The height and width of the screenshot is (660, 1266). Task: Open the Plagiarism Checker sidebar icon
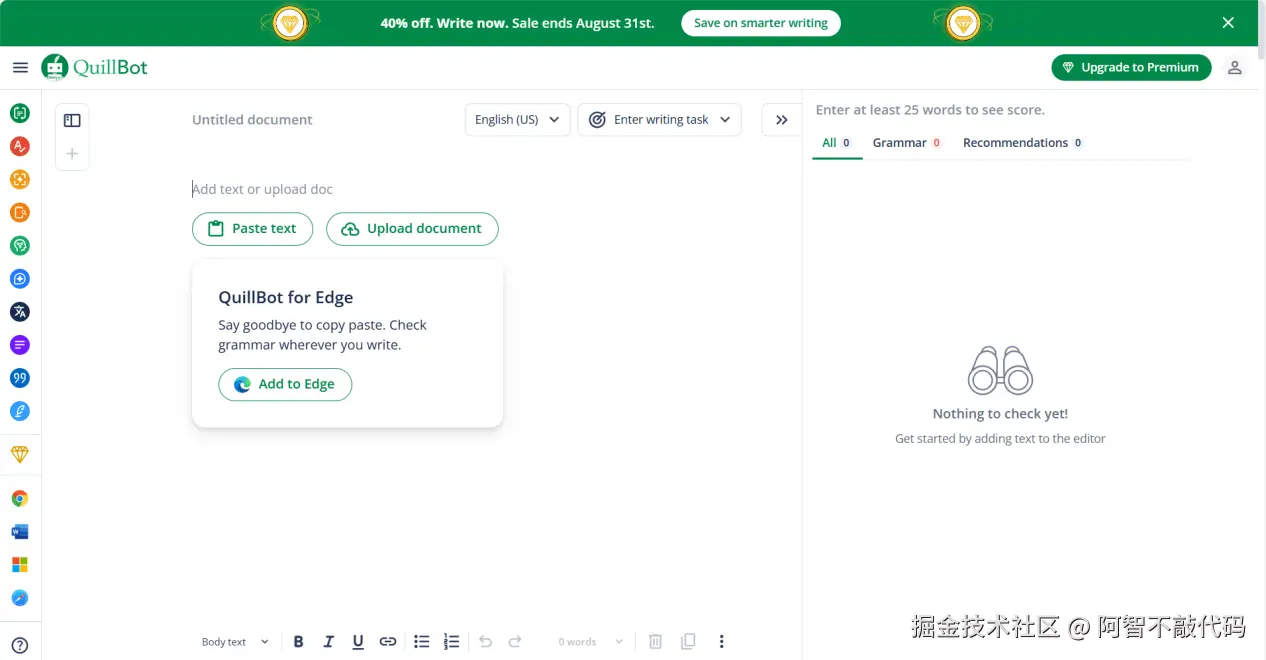pyautogui.click(x=20, y=212)
